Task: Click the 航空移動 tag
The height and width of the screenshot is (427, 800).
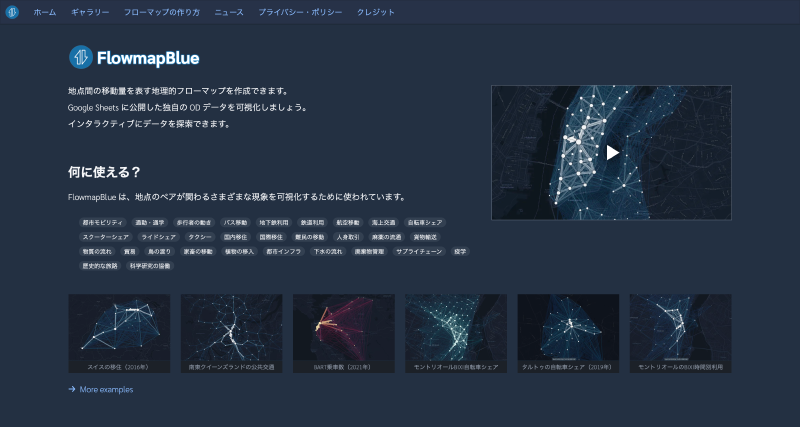Action: (x=348, y=222)
